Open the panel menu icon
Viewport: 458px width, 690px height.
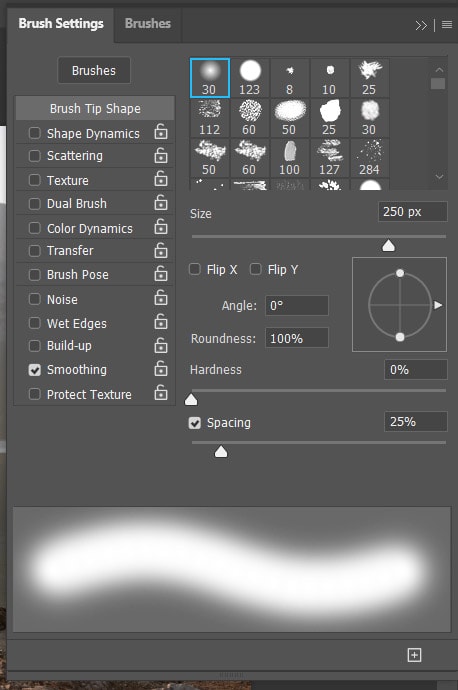click(447, 25)
